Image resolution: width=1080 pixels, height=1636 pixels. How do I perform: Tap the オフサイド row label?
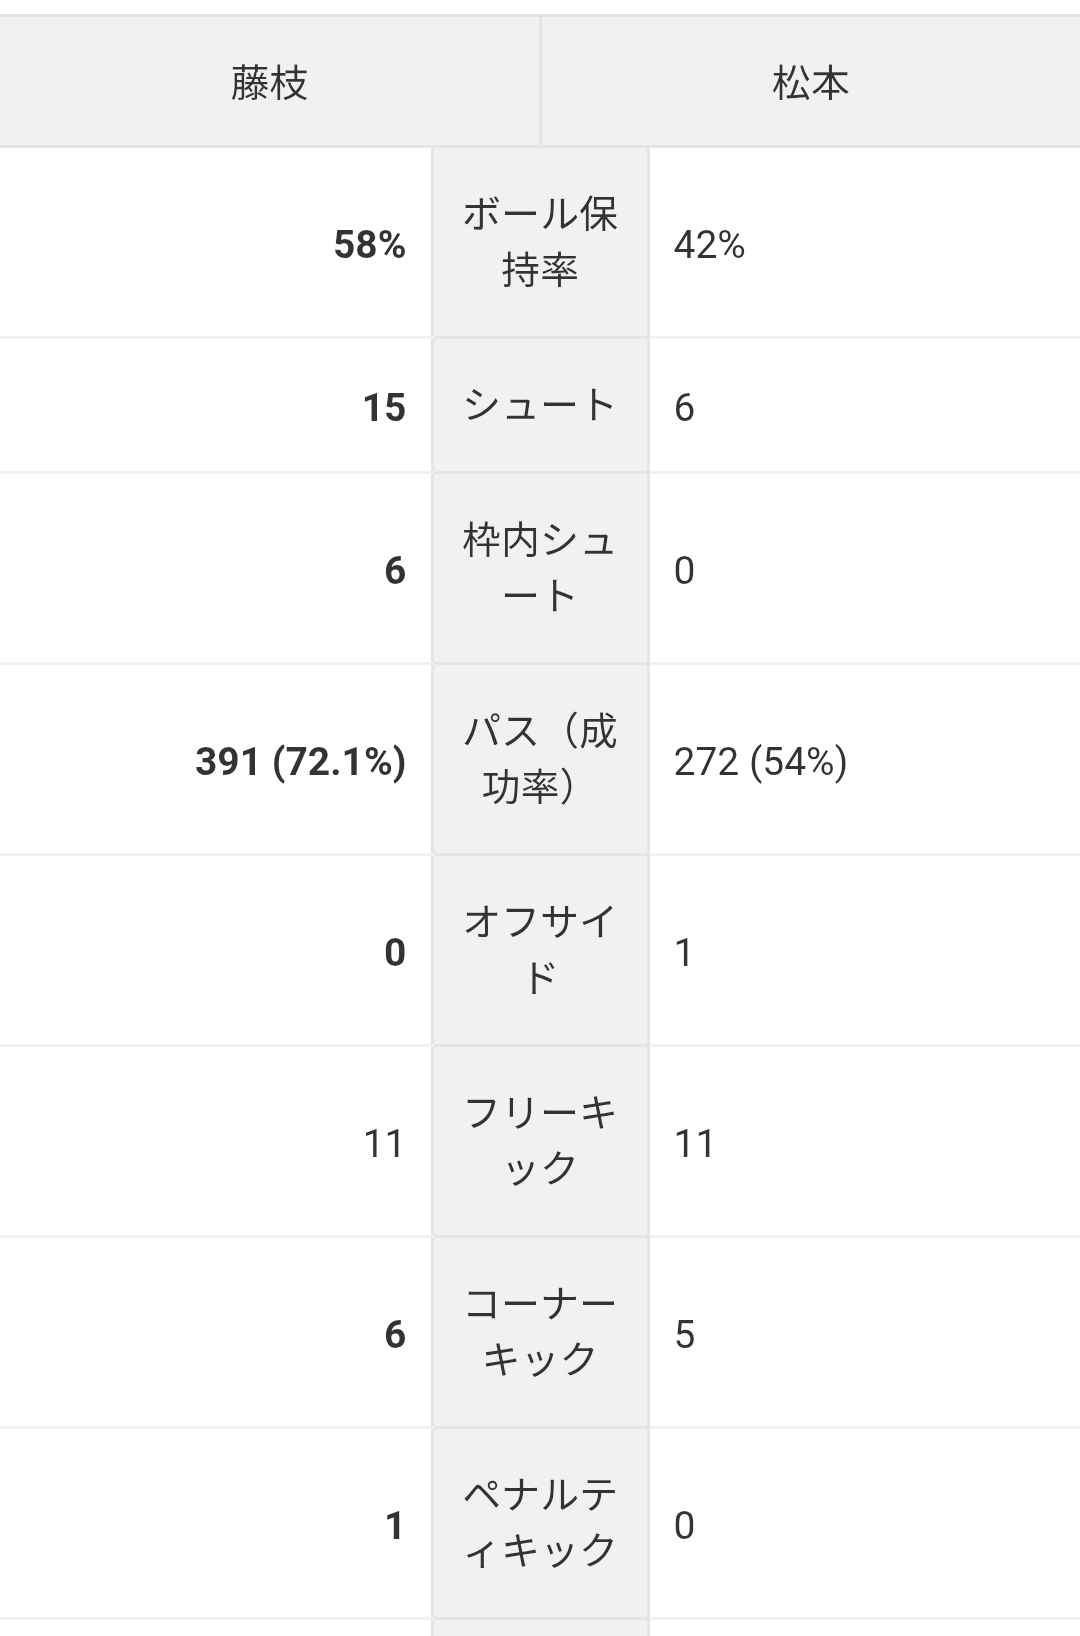[540, 950]
